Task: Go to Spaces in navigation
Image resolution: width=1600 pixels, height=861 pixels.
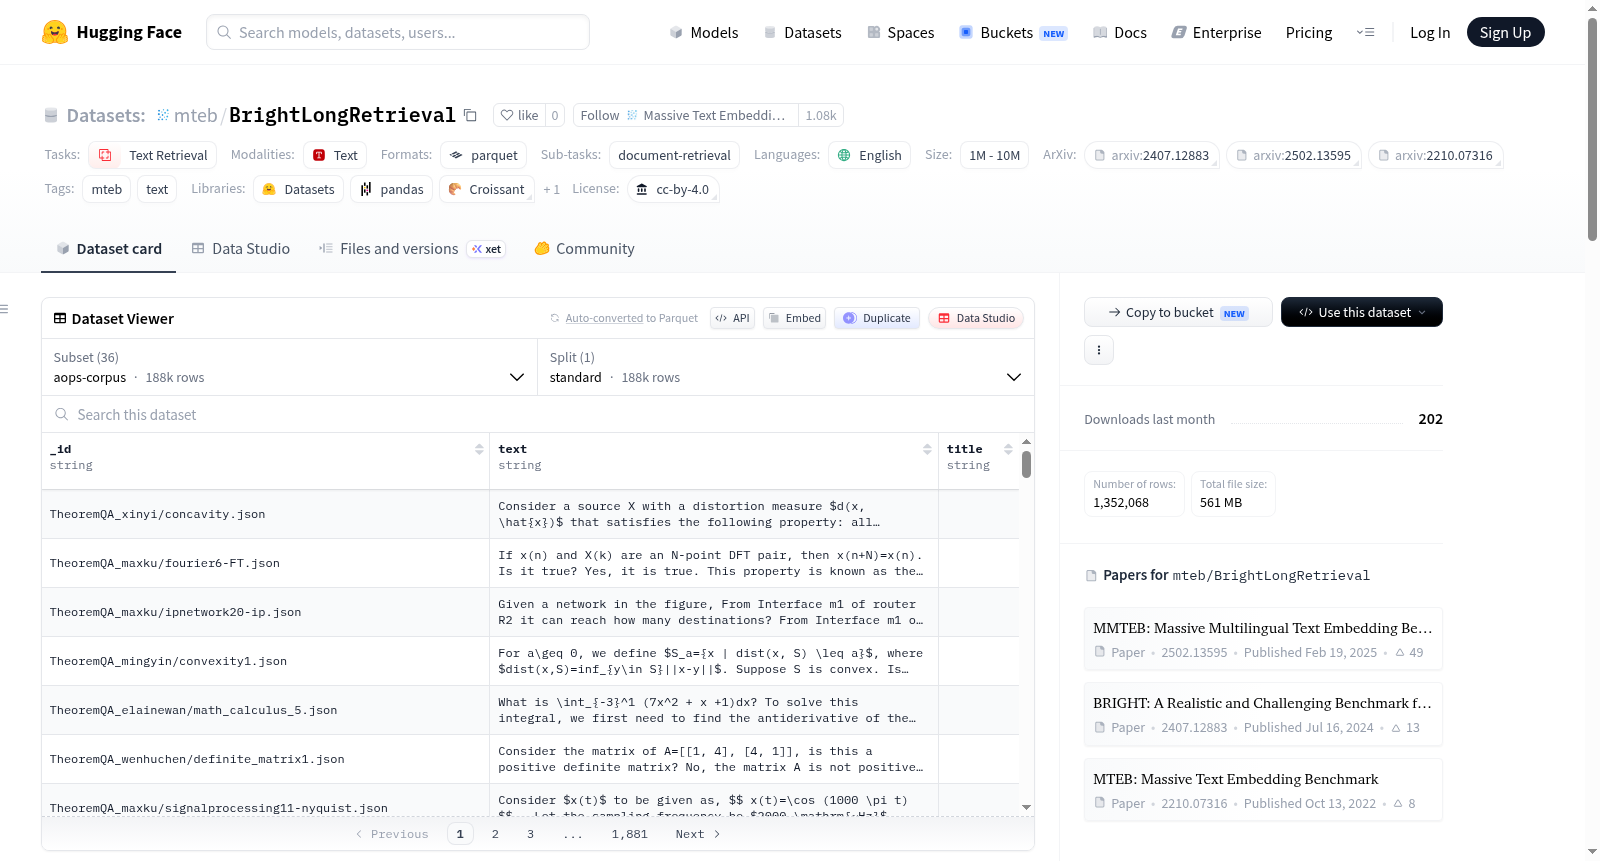Action: pos(900,33)
